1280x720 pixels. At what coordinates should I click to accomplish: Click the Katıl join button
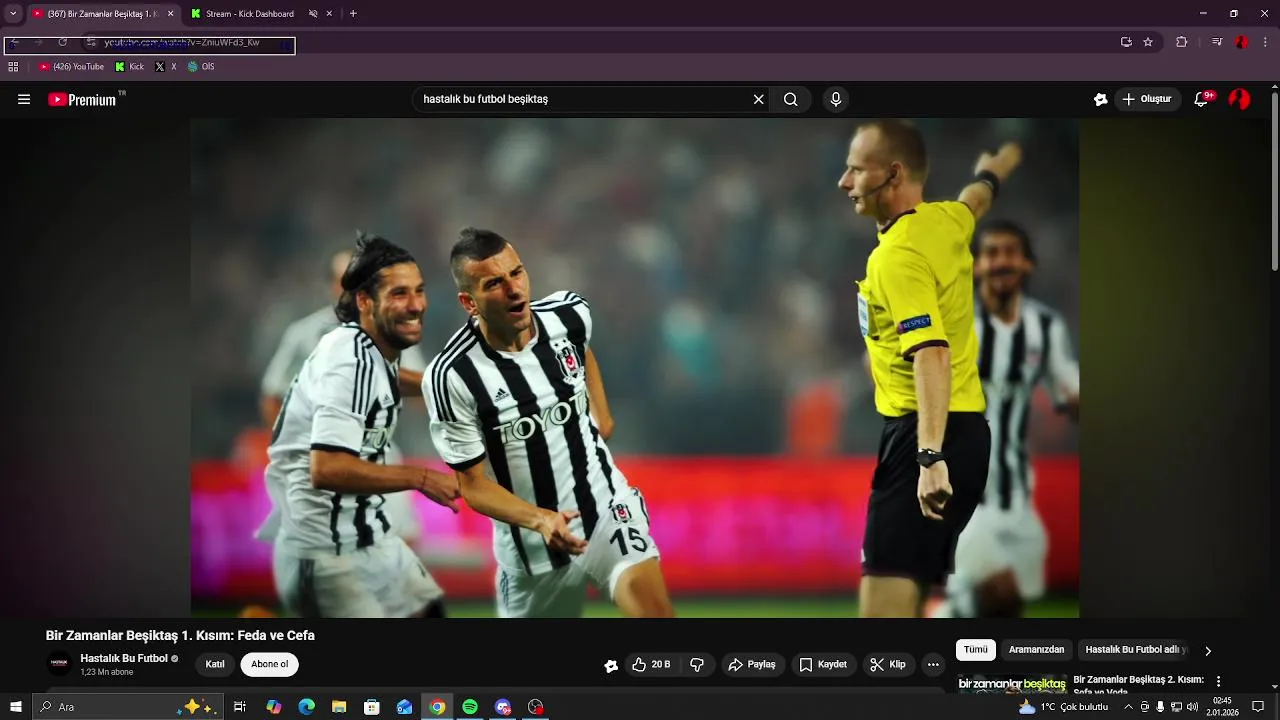(x=215, y=665)
